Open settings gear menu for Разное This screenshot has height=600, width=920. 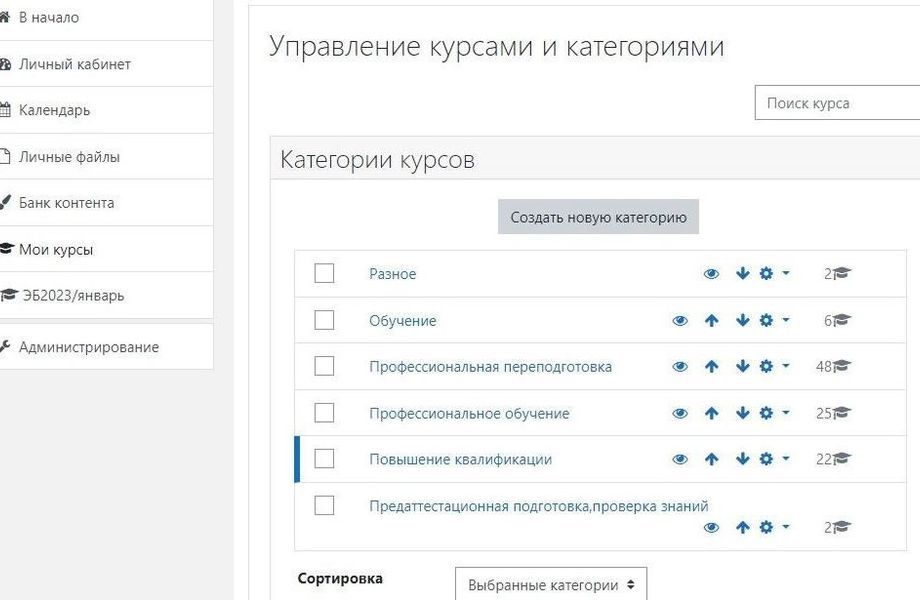(x=774, y=273)
